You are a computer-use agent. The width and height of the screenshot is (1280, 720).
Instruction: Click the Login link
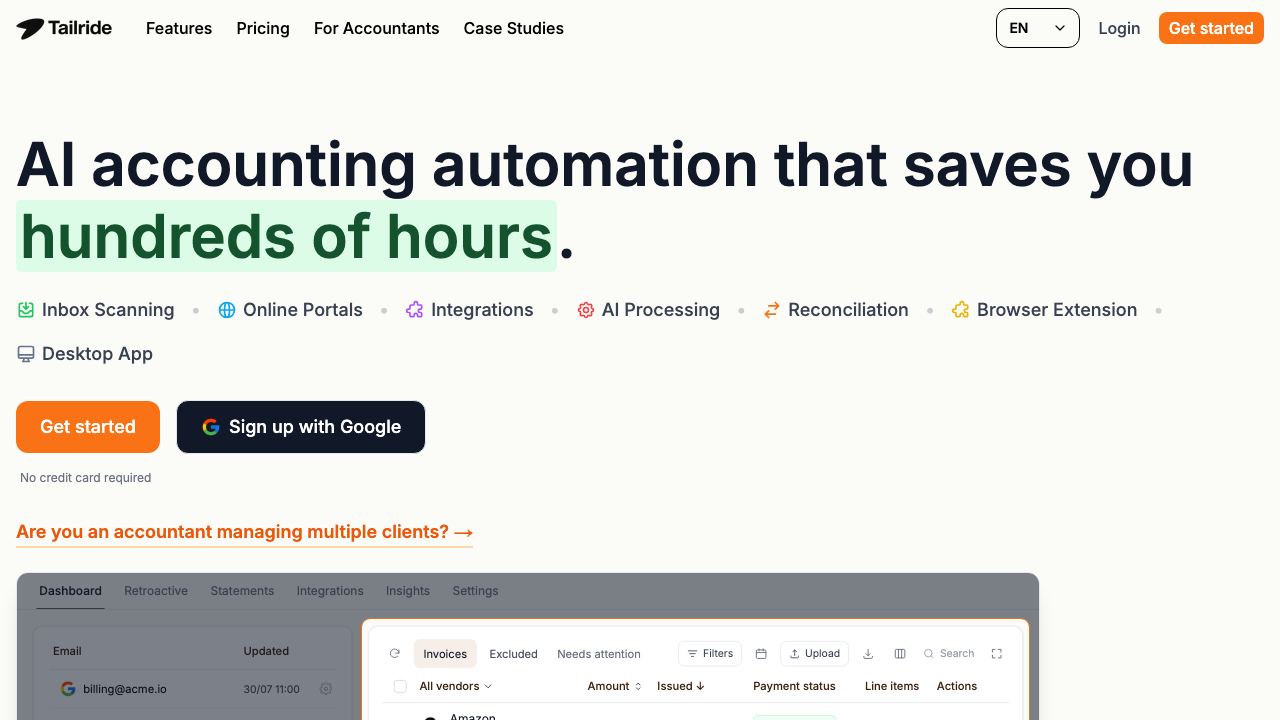pyautogui.click(x=1119, y=28)
